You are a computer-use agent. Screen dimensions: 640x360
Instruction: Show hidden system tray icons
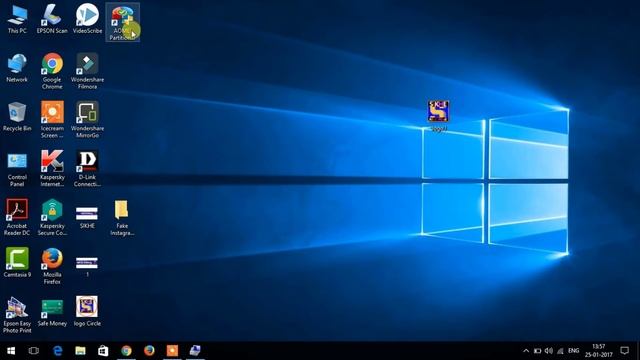click(526, 351)
